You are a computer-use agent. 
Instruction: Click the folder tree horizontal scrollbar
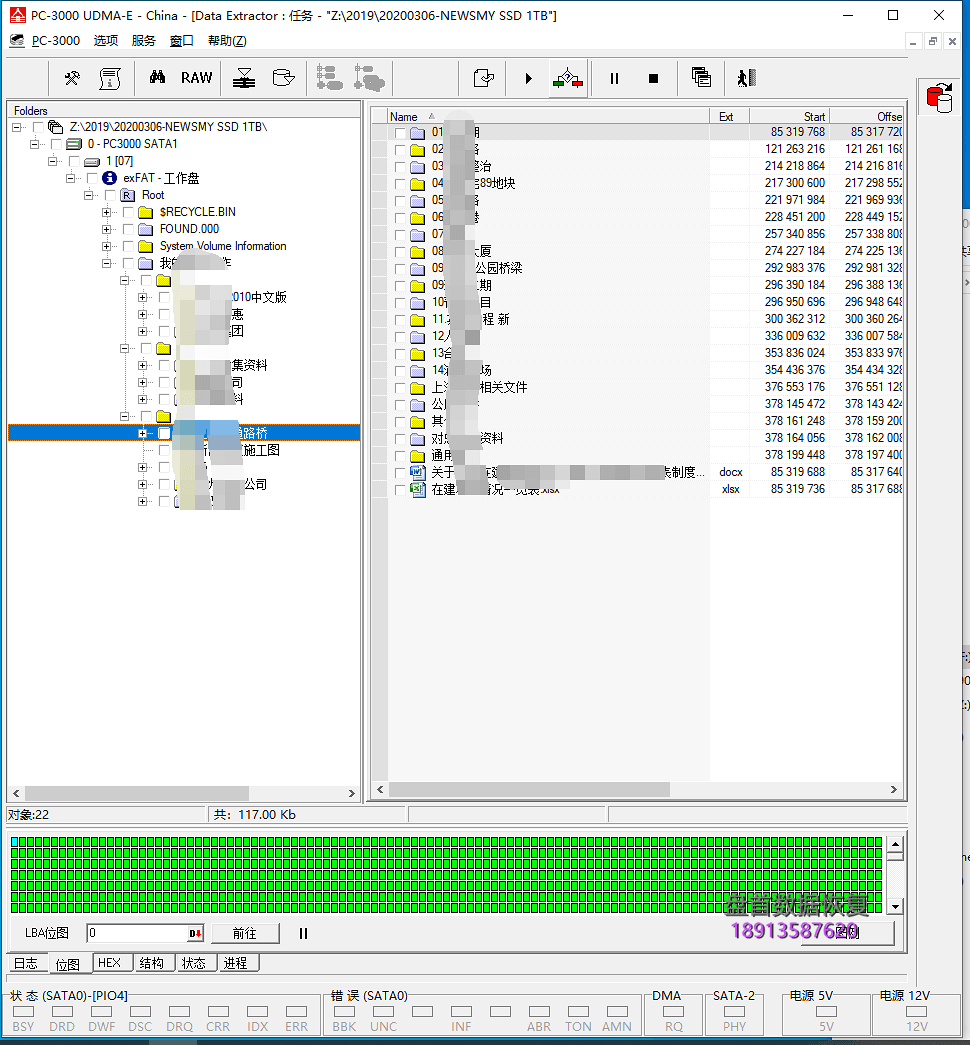137,793
